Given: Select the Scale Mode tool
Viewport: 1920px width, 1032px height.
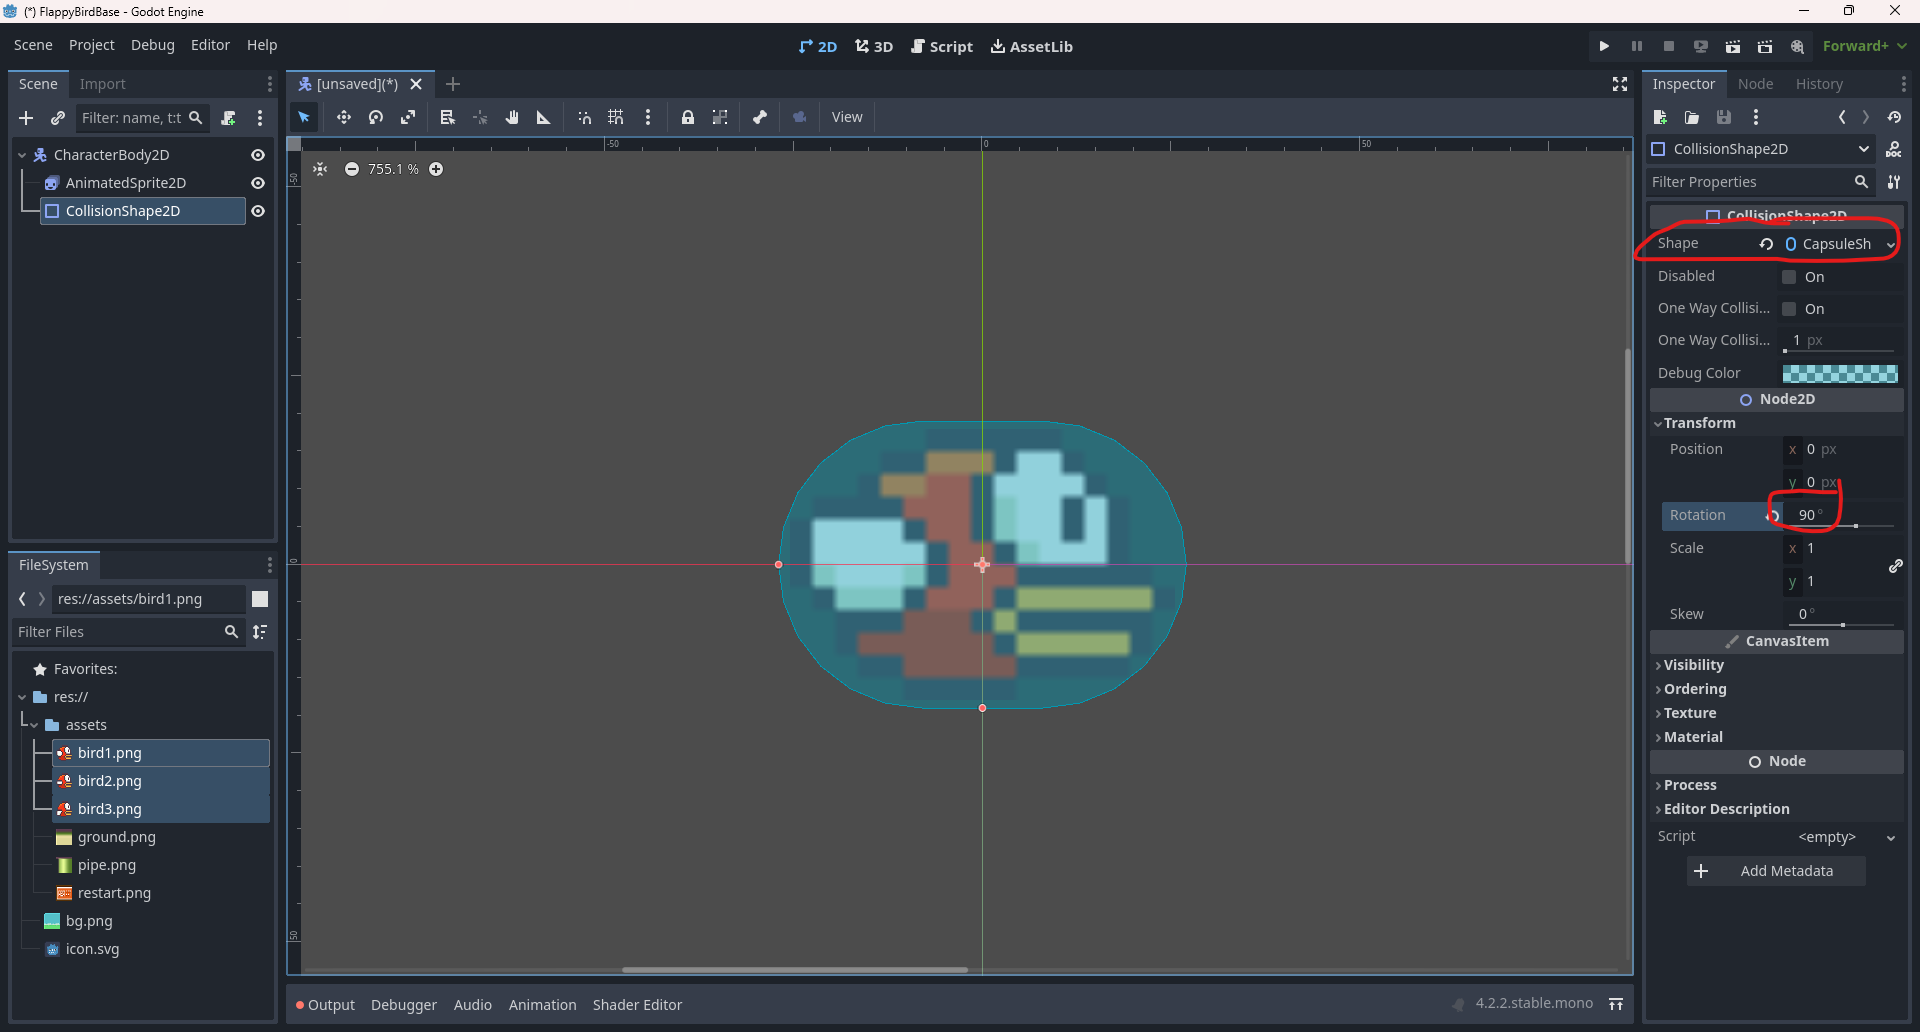Looking at the screenshot, I should tap(408, 117).
